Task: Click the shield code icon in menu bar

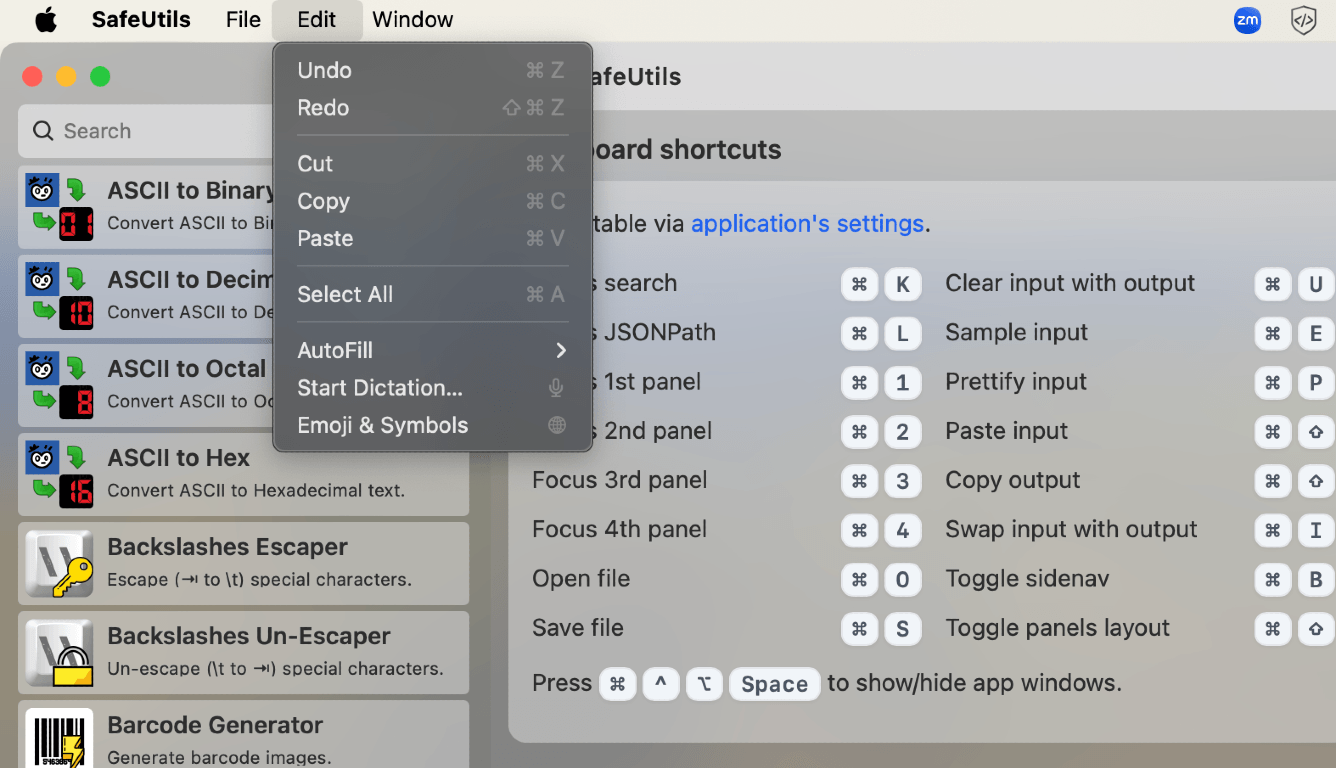Action: pos(1303,20)
